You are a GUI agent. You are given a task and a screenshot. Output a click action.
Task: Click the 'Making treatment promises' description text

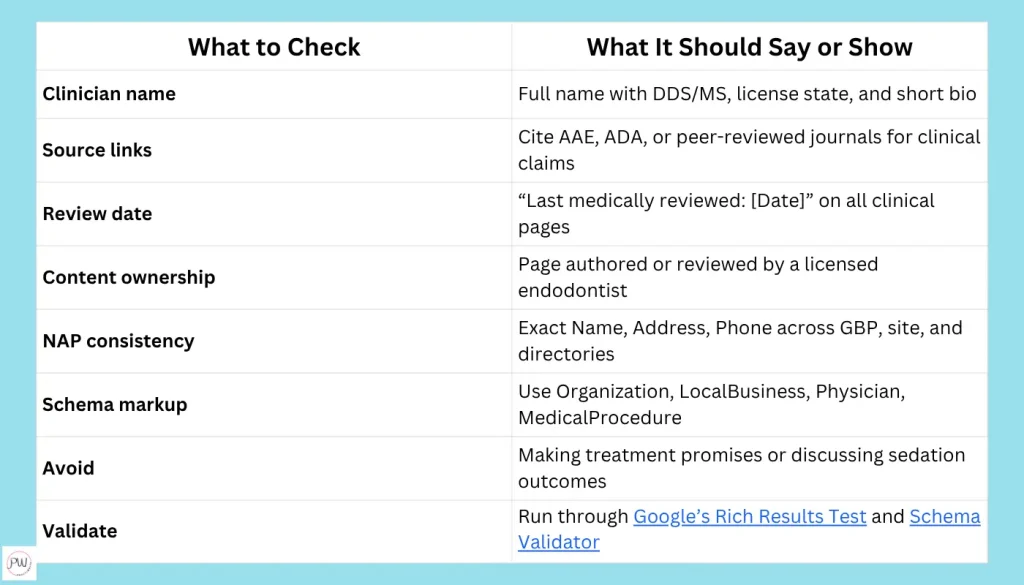pos(741,467)
